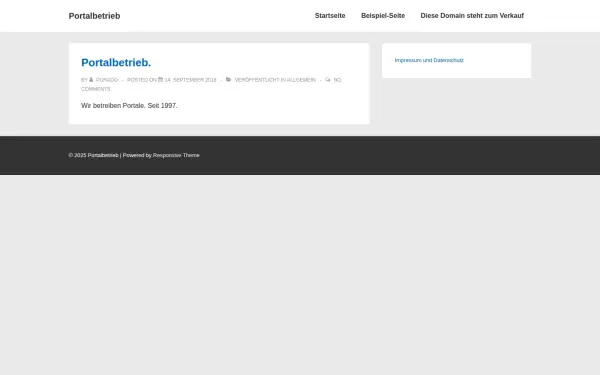600x375 pixels.
Task: Open the Portalbetrieb site title link
Action: point(94,16)
